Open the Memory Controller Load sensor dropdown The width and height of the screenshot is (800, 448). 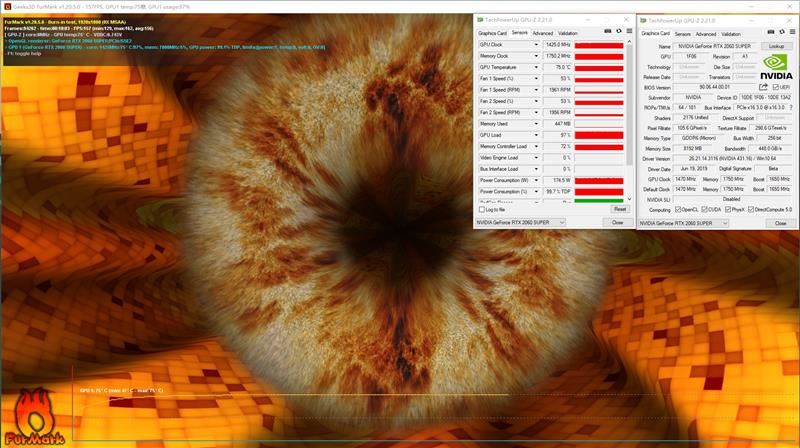coord(536,146)
